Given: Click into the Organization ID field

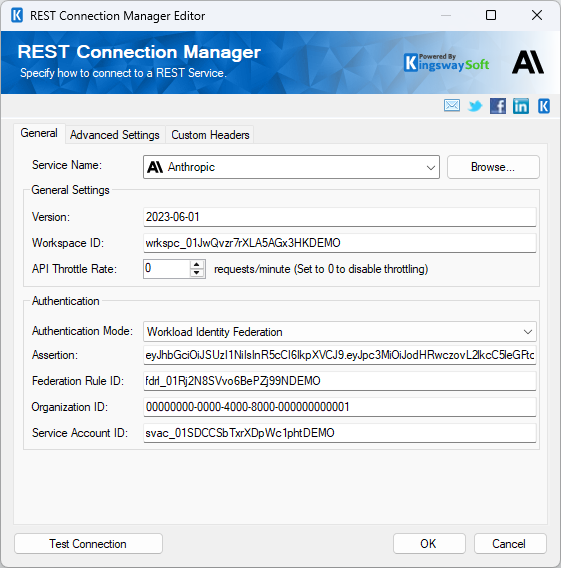Looking at the screenshot, I should click(339, 407).
